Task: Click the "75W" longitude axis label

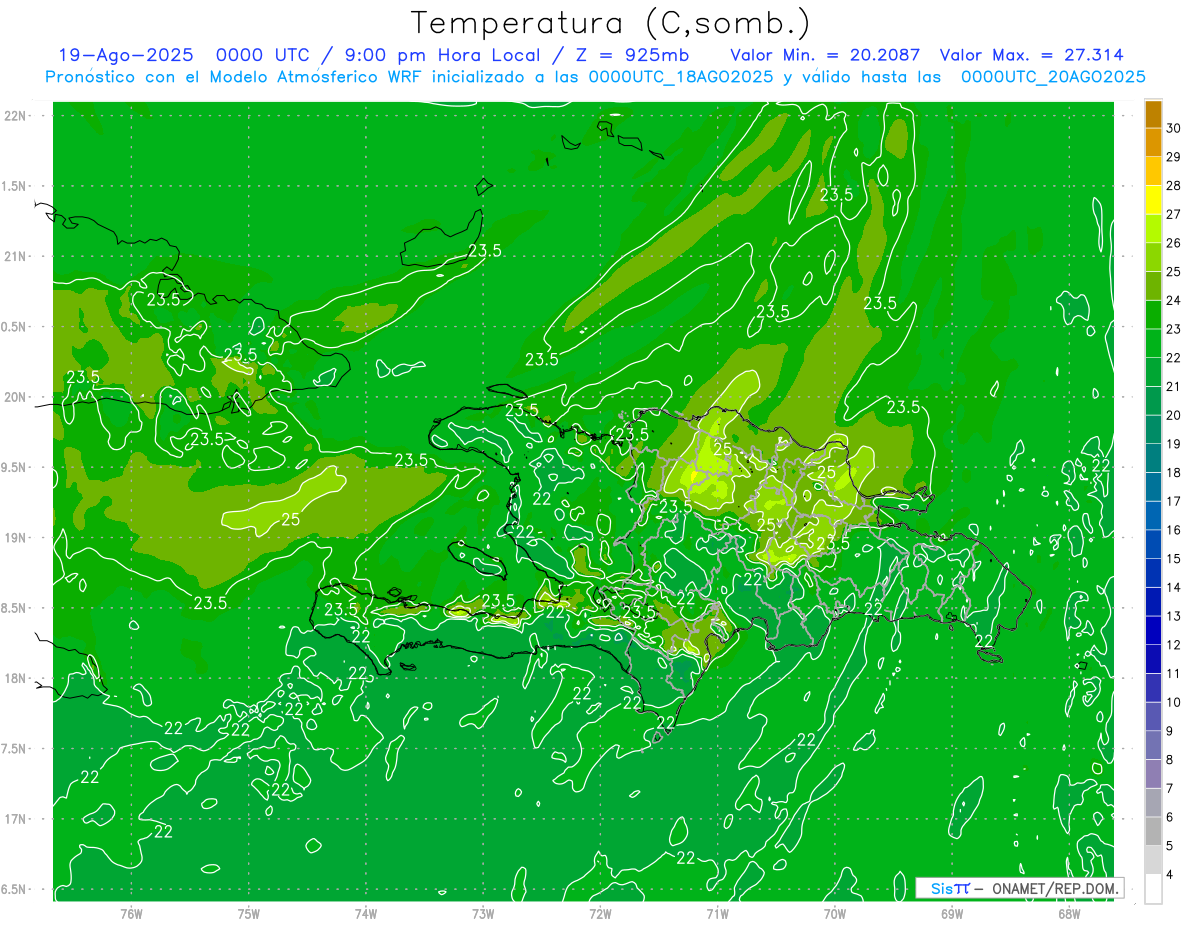Action: (248, 913)
